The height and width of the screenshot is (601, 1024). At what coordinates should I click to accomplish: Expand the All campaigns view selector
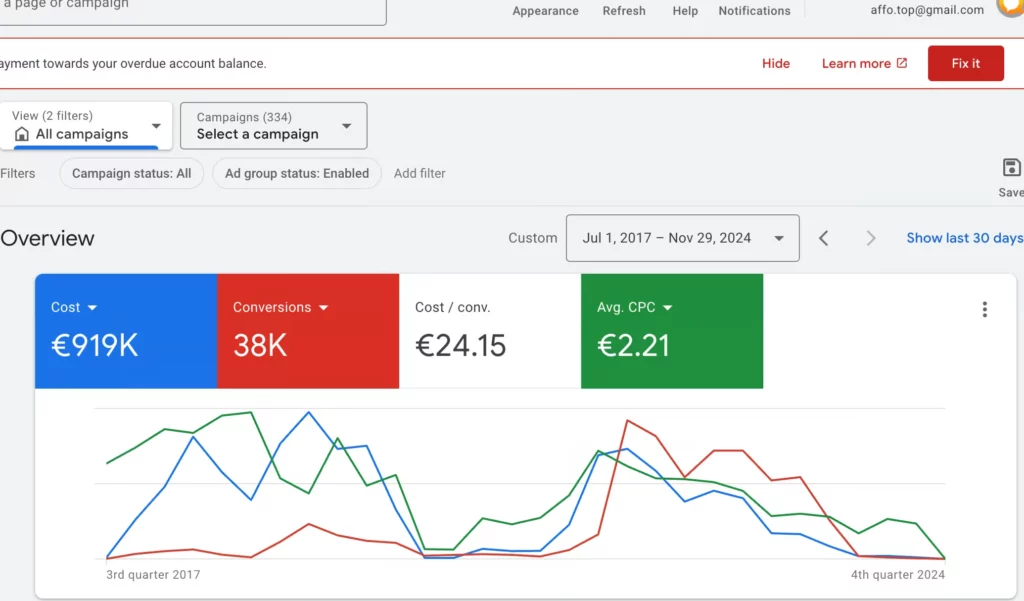click(x=86, y=125)
